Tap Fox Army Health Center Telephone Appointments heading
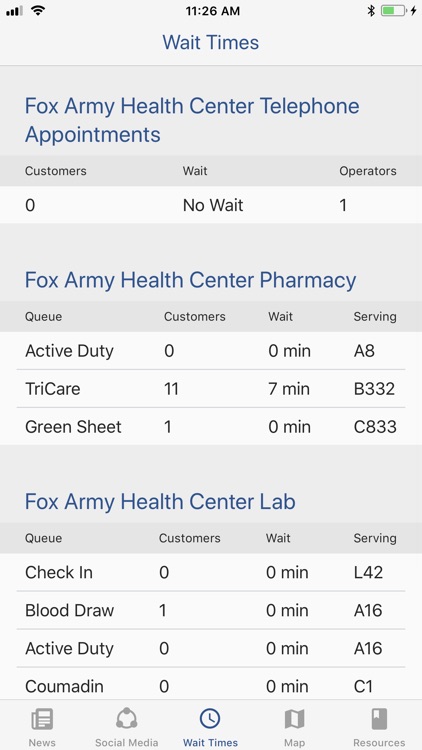This screenshot has height=750, width=422. point(192,120)
